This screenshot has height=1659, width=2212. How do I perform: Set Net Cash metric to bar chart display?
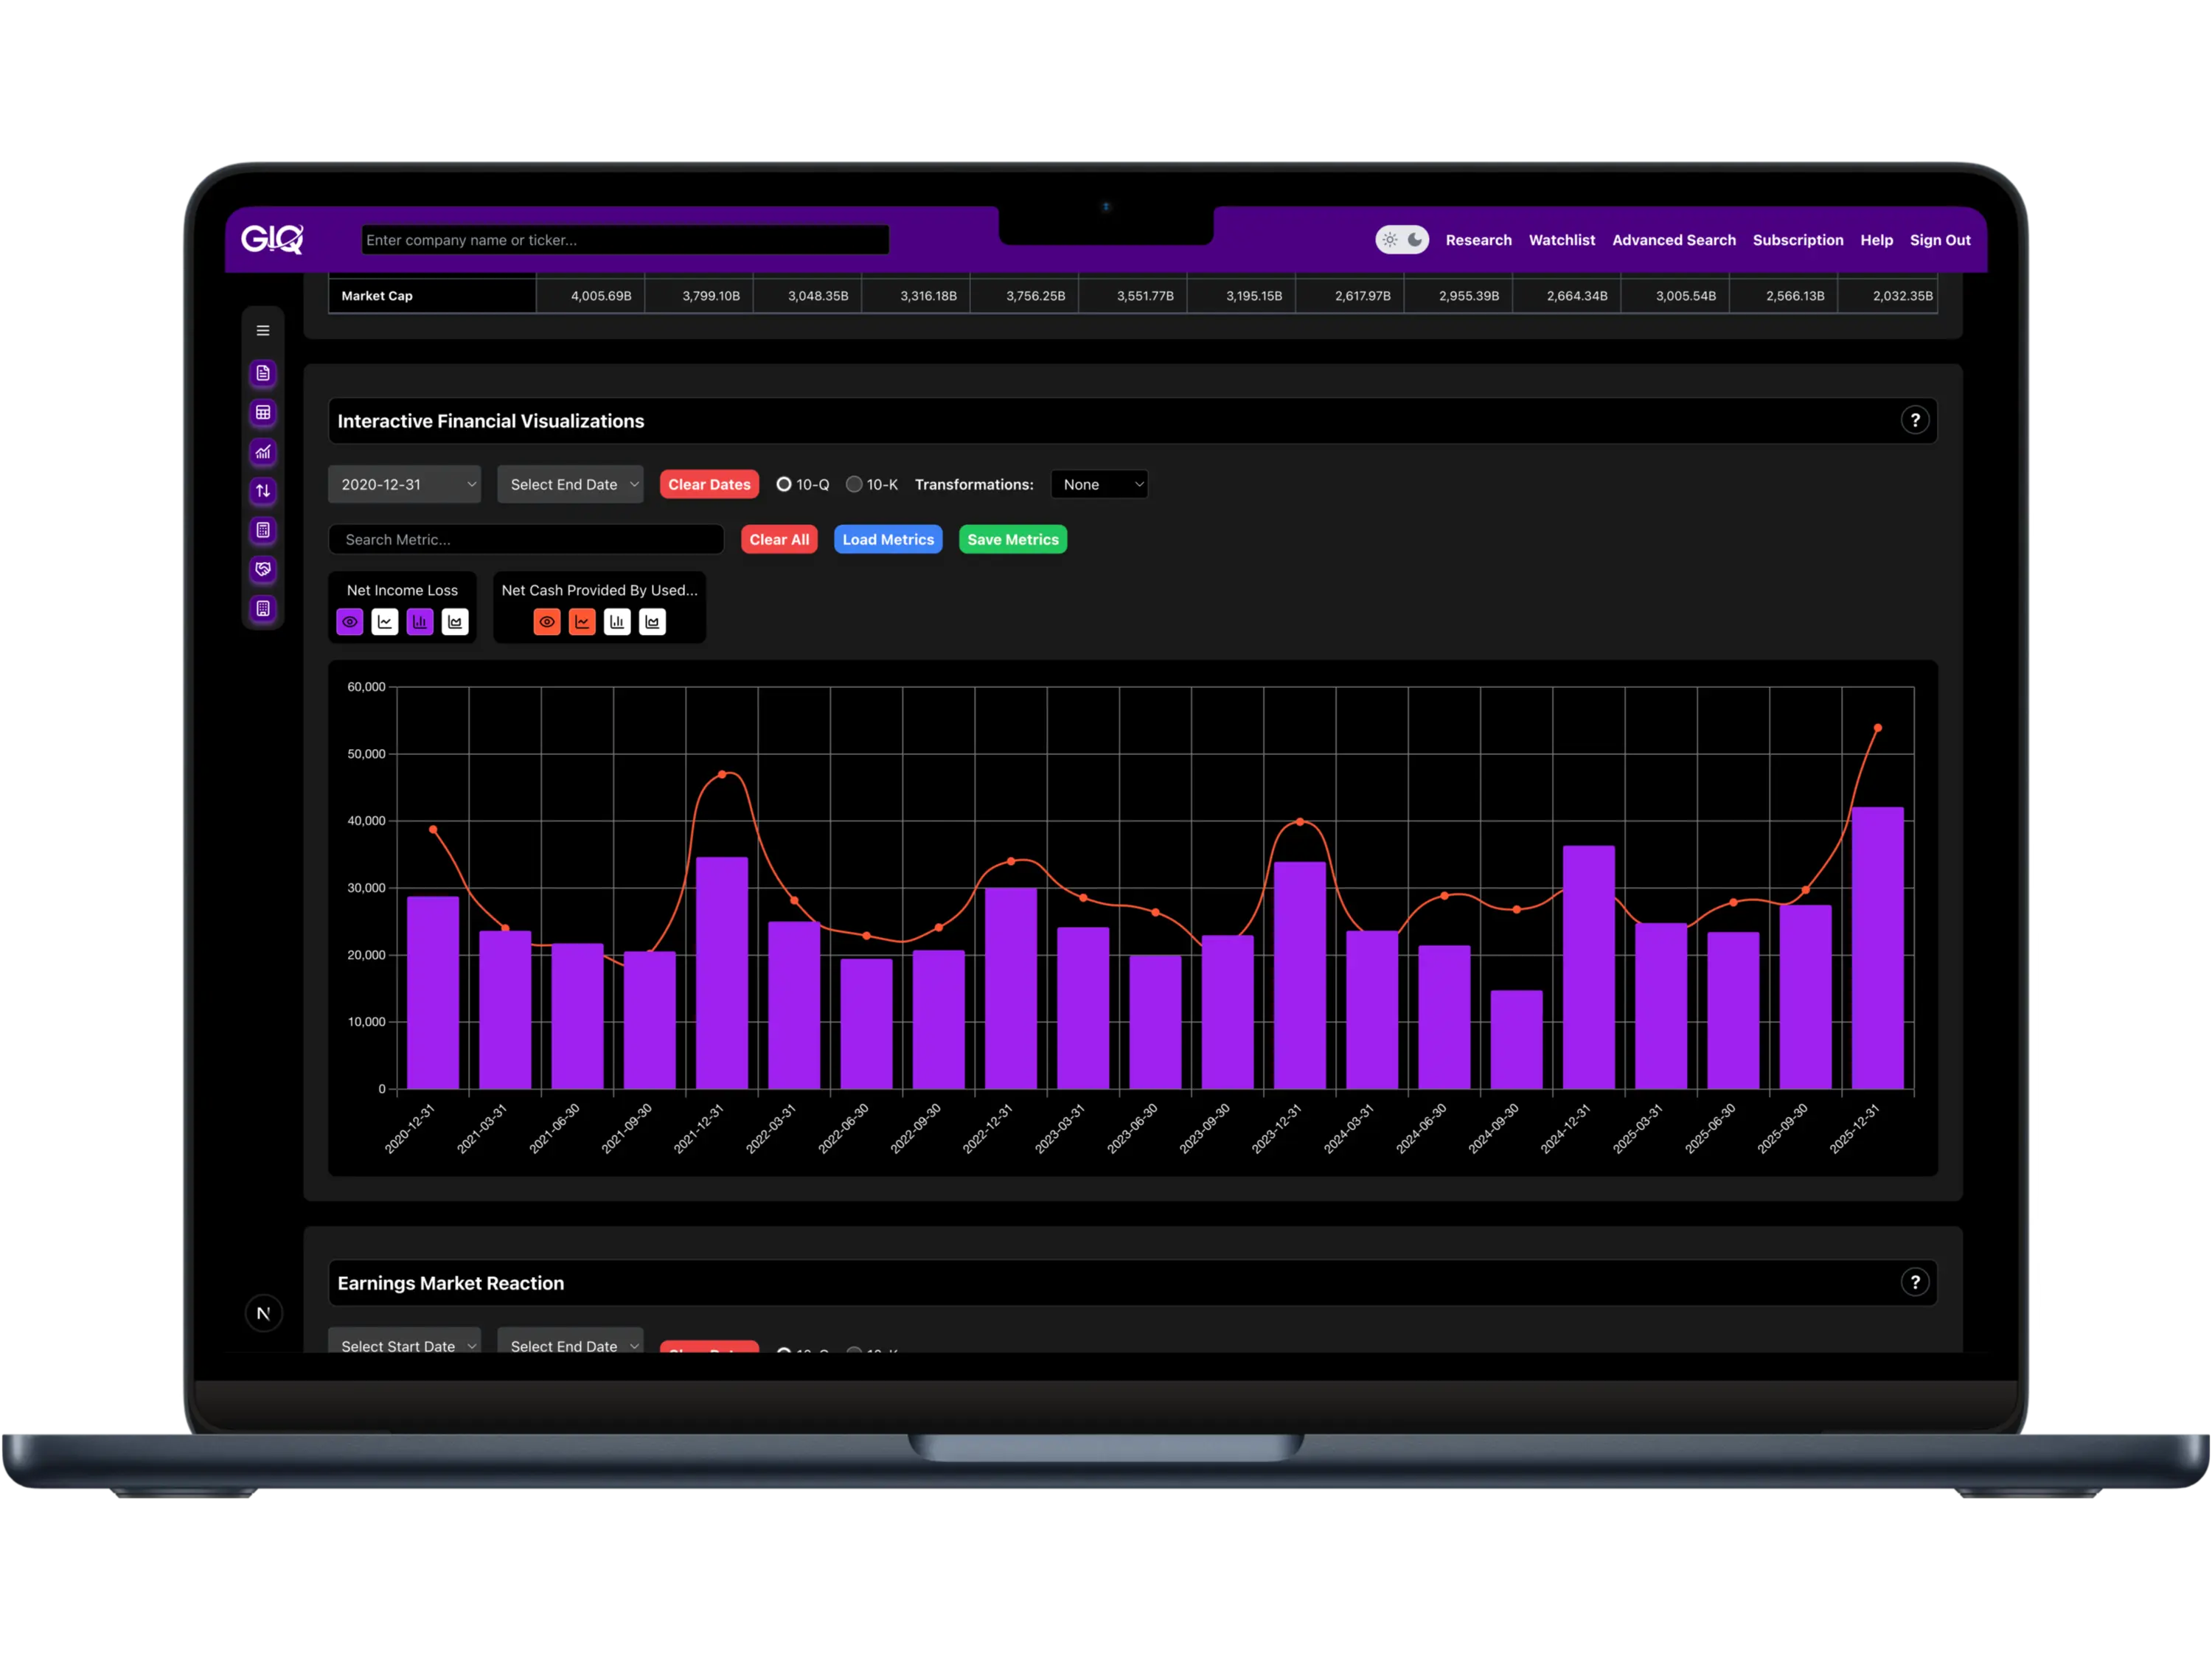coord(617,621)
